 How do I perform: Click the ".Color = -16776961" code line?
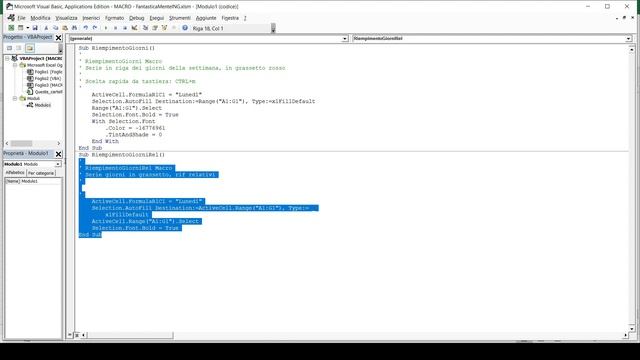[135, 128]
